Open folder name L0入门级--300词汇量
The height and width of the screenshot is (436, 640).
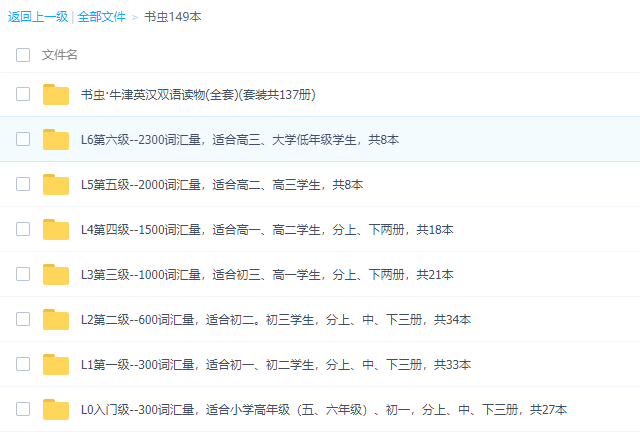(x=324, y=409)
